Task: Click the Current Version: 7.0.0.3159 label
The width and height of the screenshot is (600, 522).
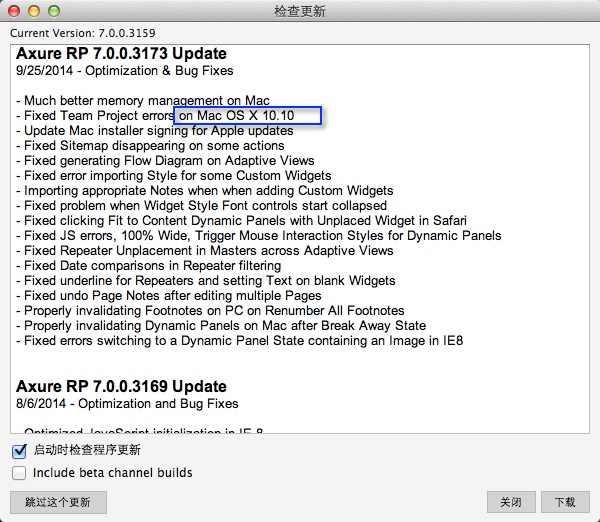Action: click(83, 33)
